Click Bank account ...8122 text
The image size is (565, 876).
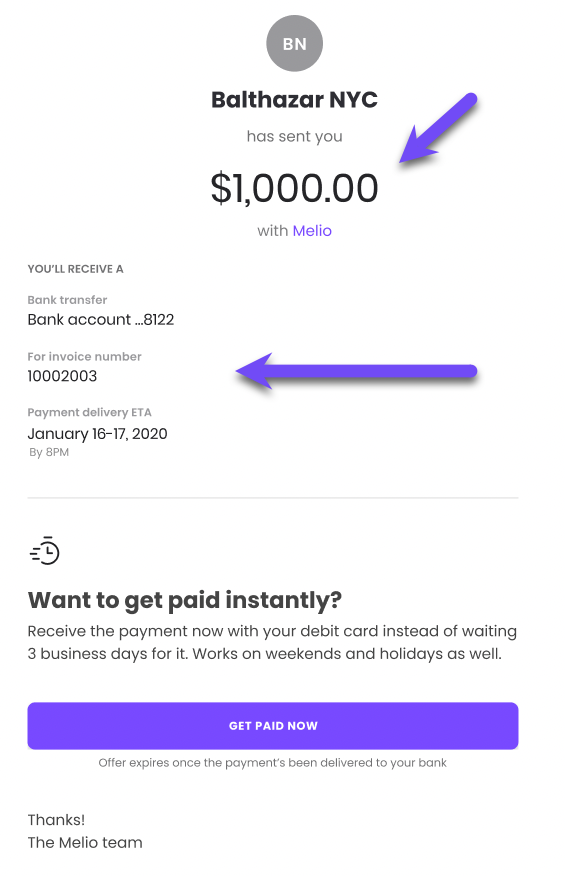(101, 320)
